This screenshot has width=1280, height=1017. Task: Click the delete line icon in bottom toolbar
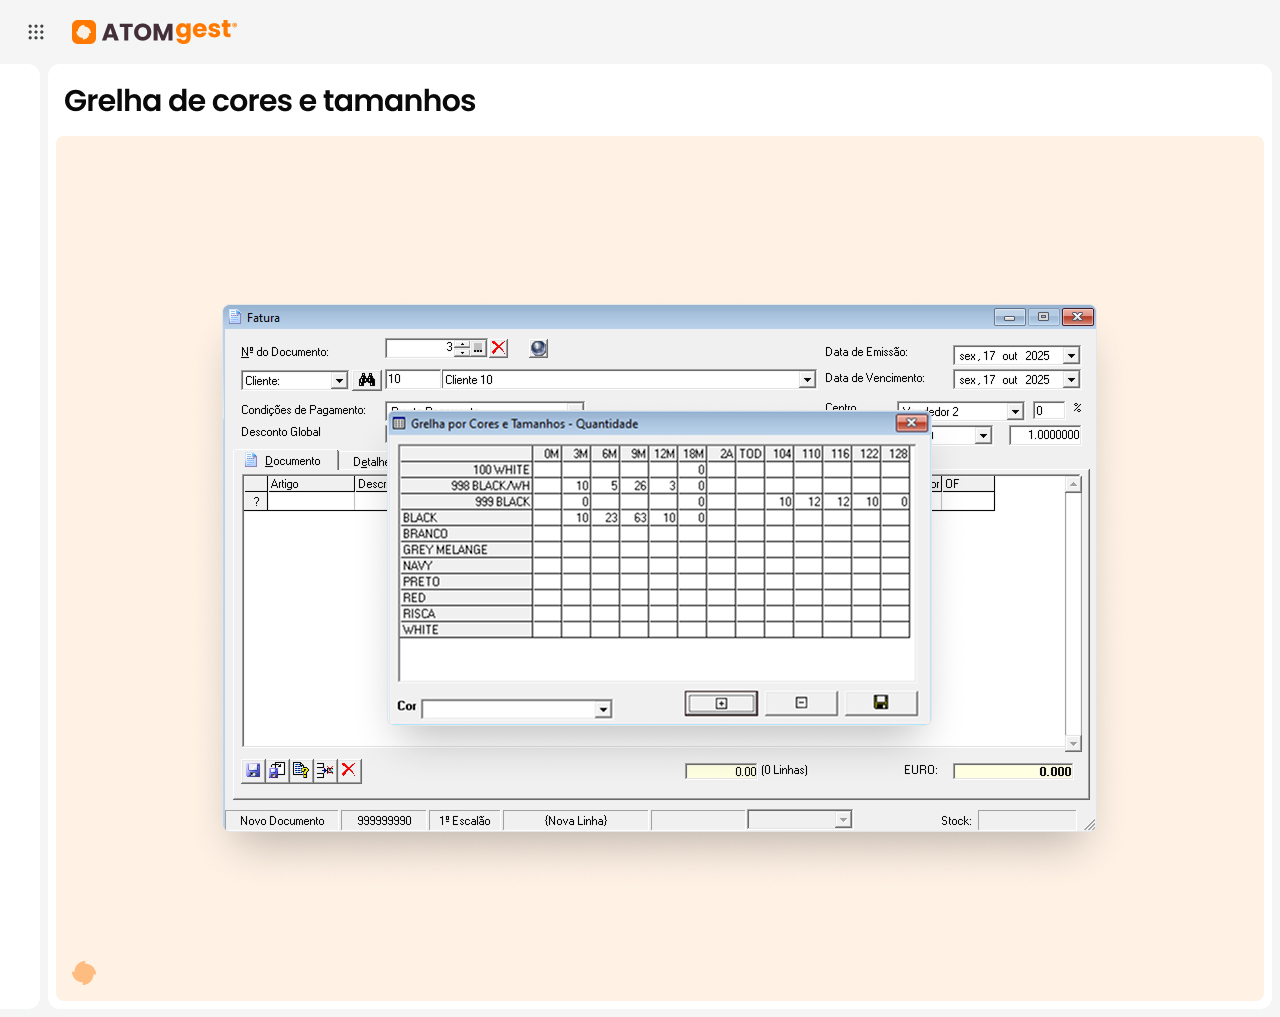pyautogui.click(x=325, y=770)
